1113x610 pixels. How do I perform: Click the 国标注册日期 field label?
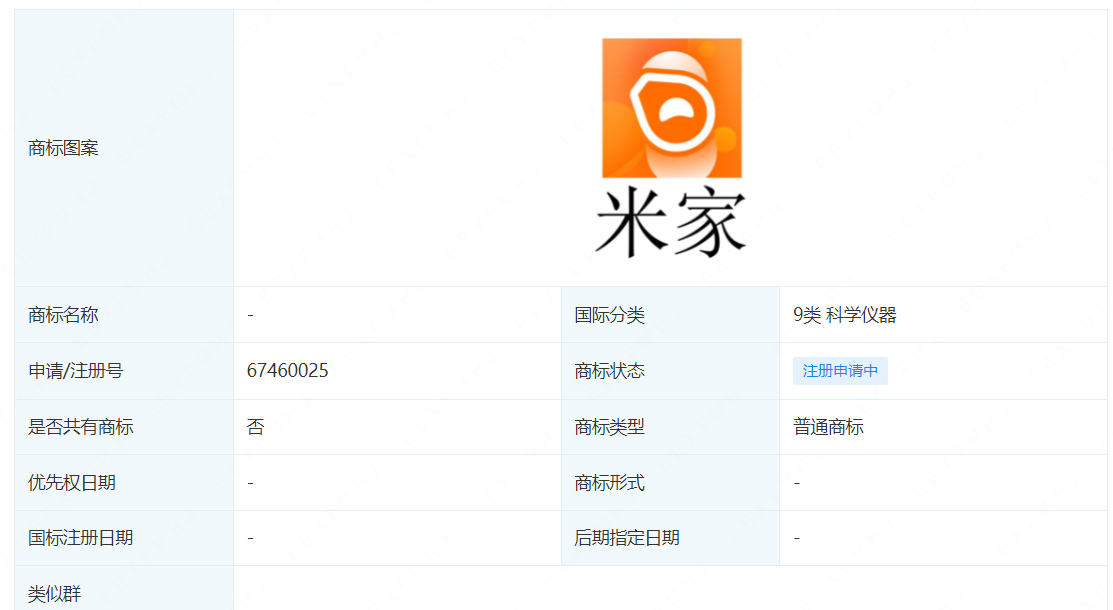(81, 538)
